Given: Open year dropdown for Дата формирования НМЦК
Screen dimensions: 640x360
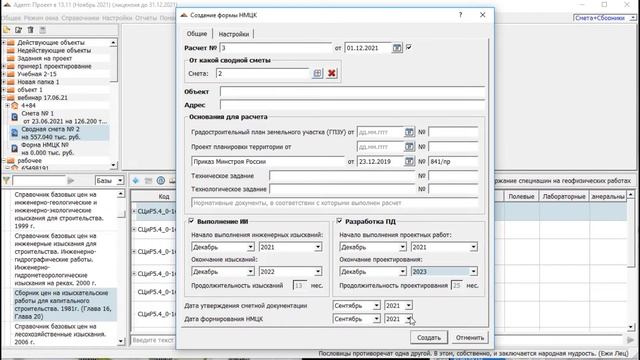Looking at the screenshot, I should [x=409, y=319].
